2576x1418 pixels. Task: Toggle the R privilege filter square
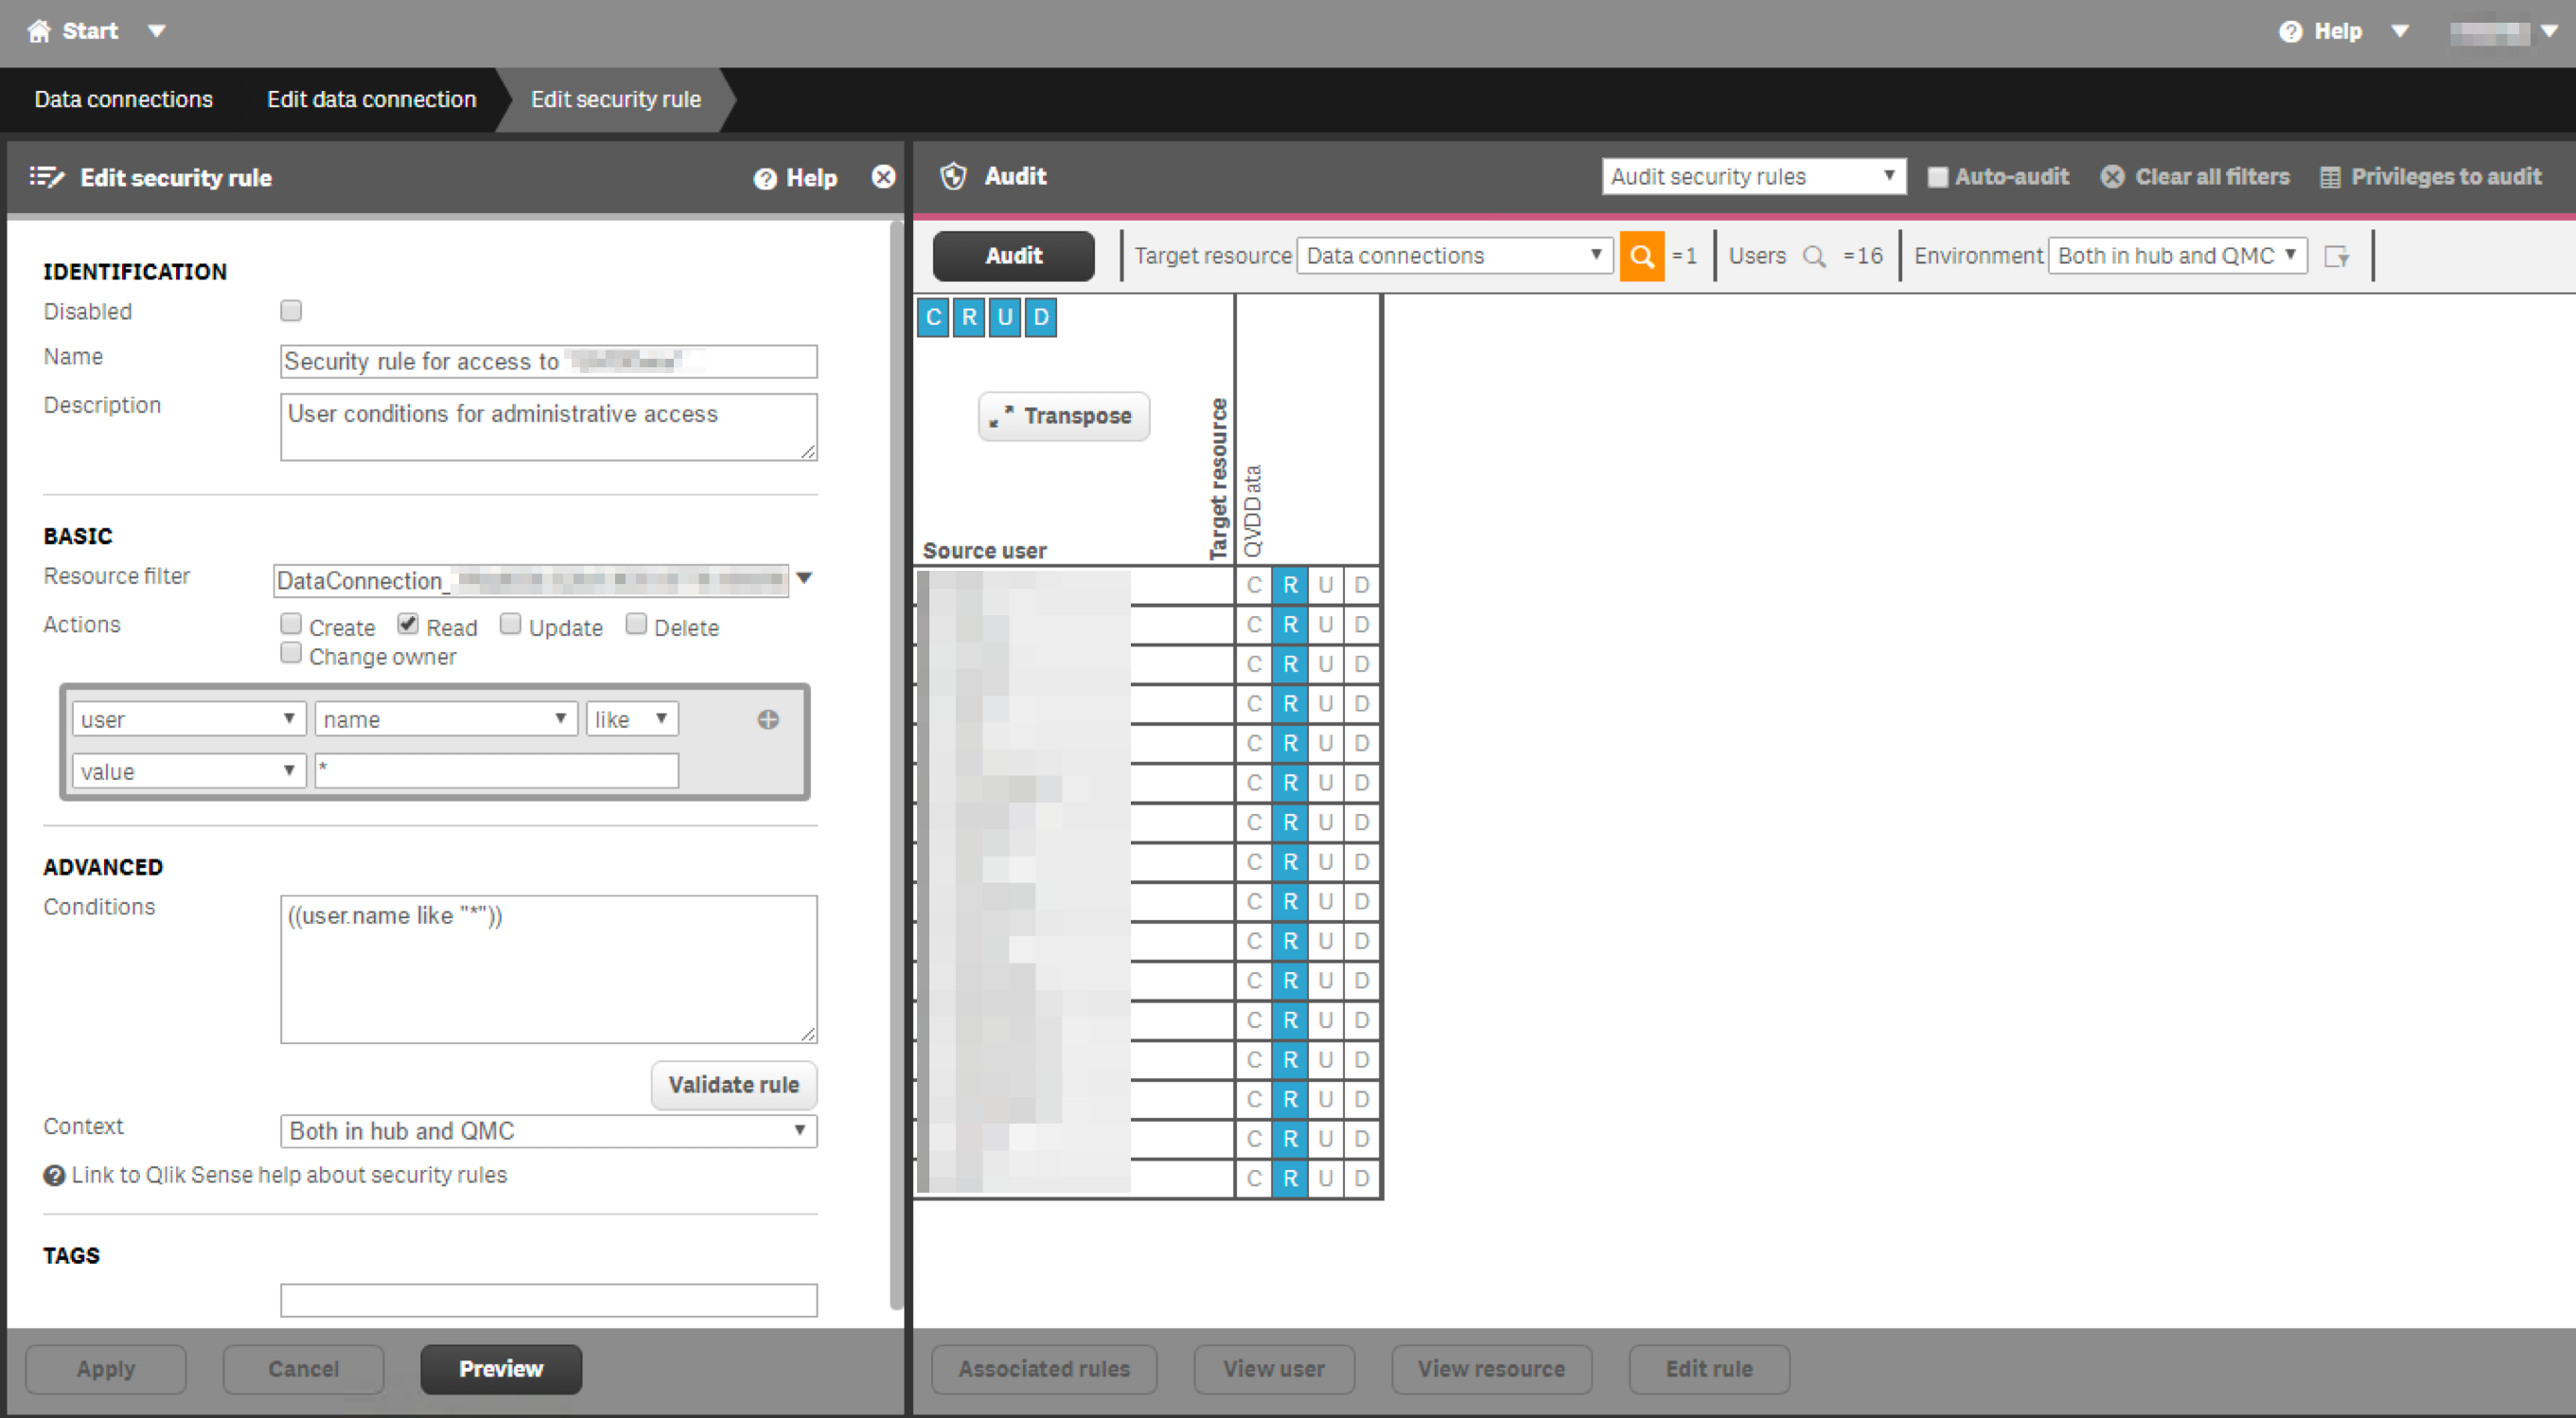click(969, 318)
